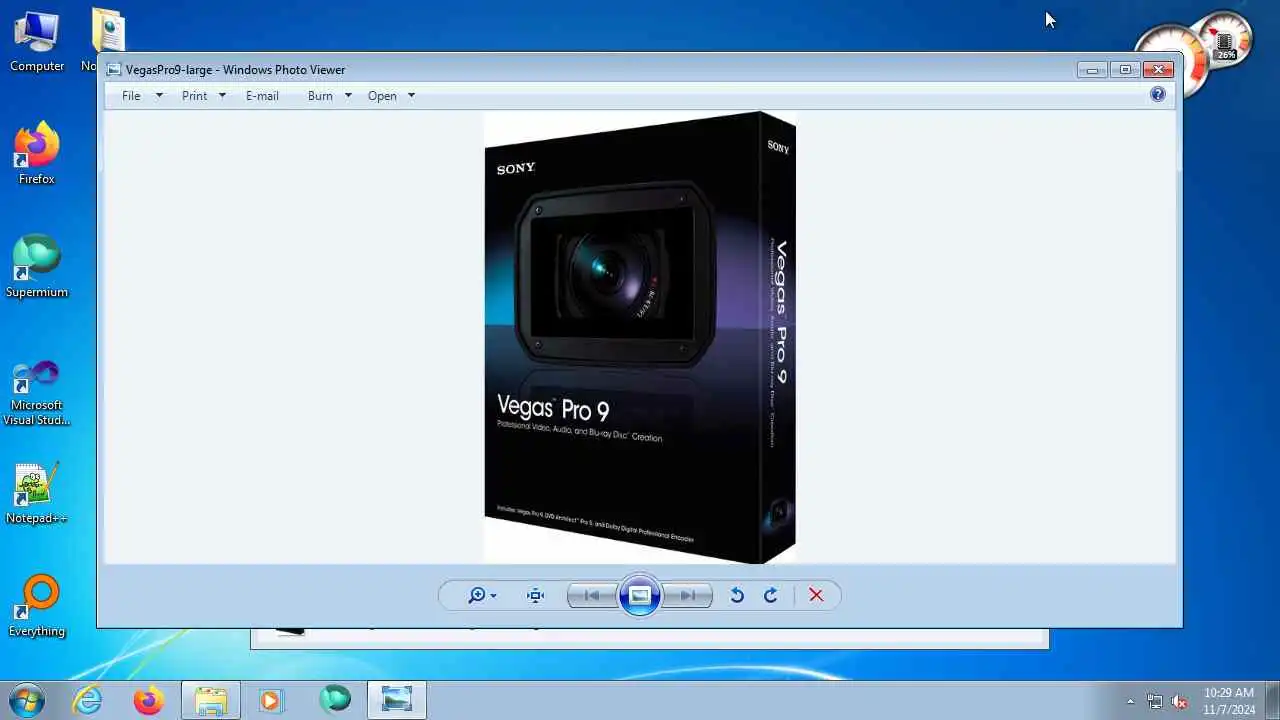The image size is (1280, 720).
Task: Select the Notepad++ desktop shortcut
Action: pyautogui.click(x=37, y=493)
